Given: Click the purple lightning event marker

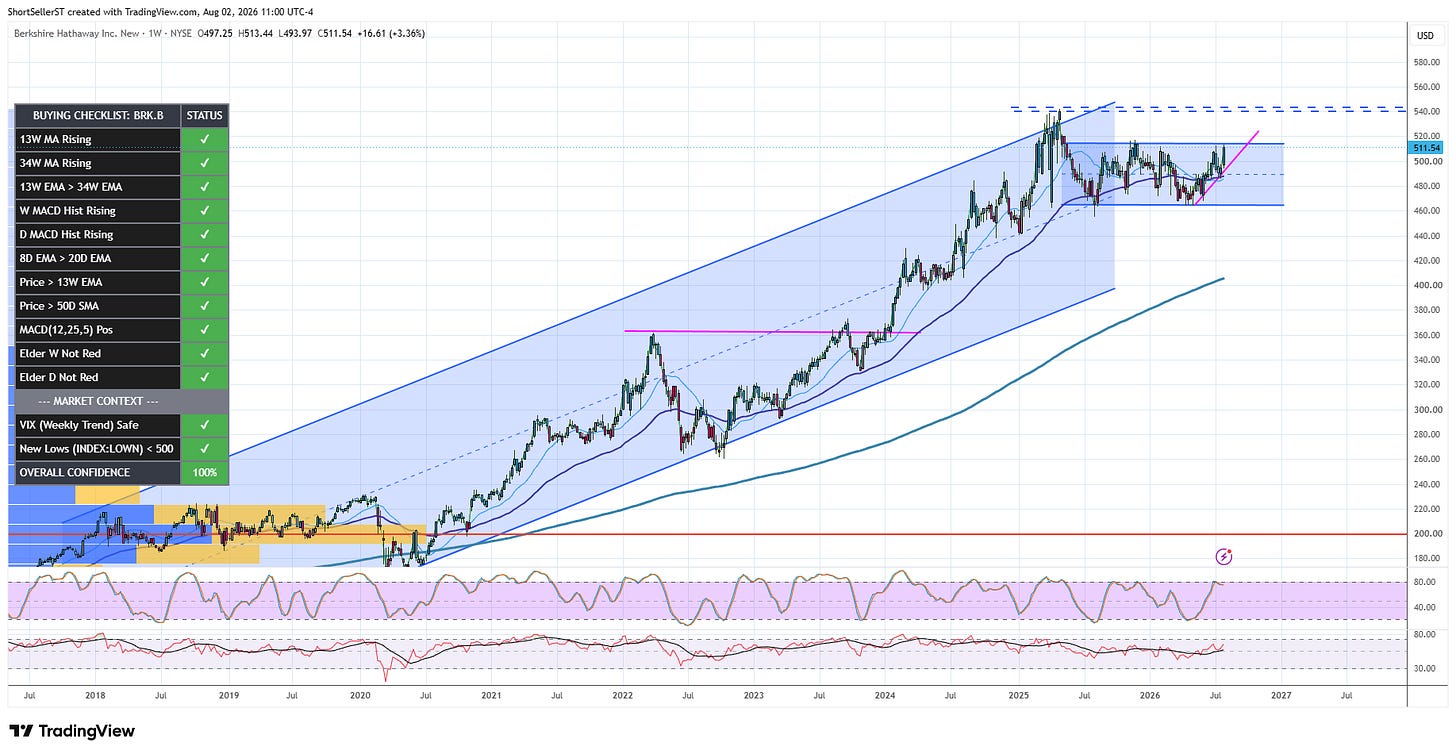Looking at the screenshot, I should pyautogui.click(x=1223, y=556).
